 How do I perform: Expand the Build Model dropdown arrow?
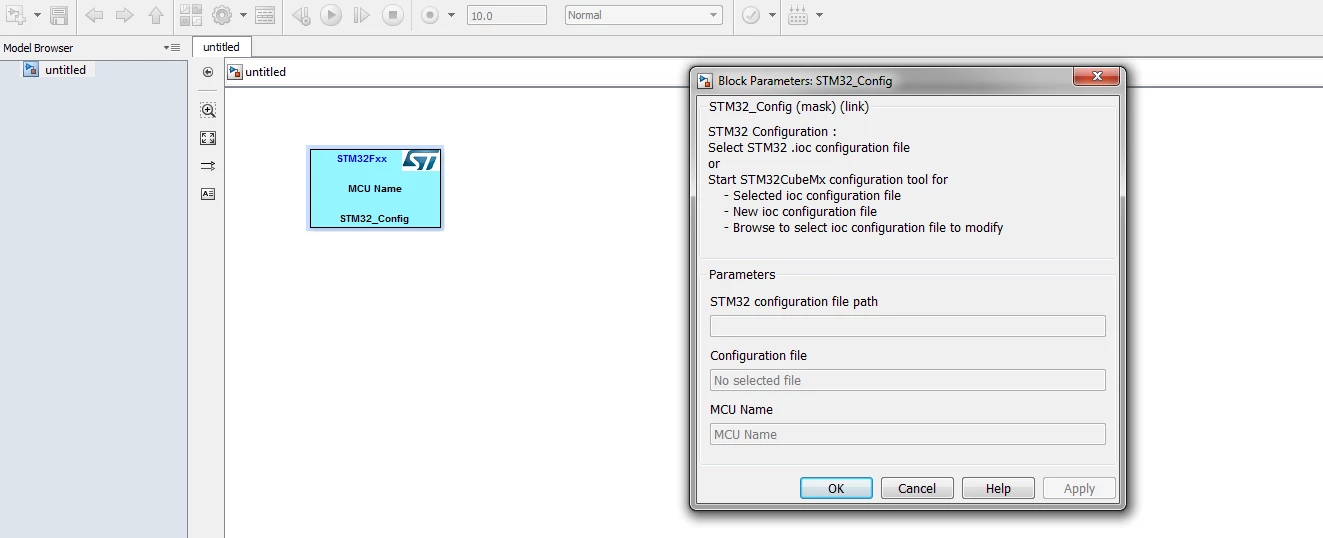tap(819, 15)
